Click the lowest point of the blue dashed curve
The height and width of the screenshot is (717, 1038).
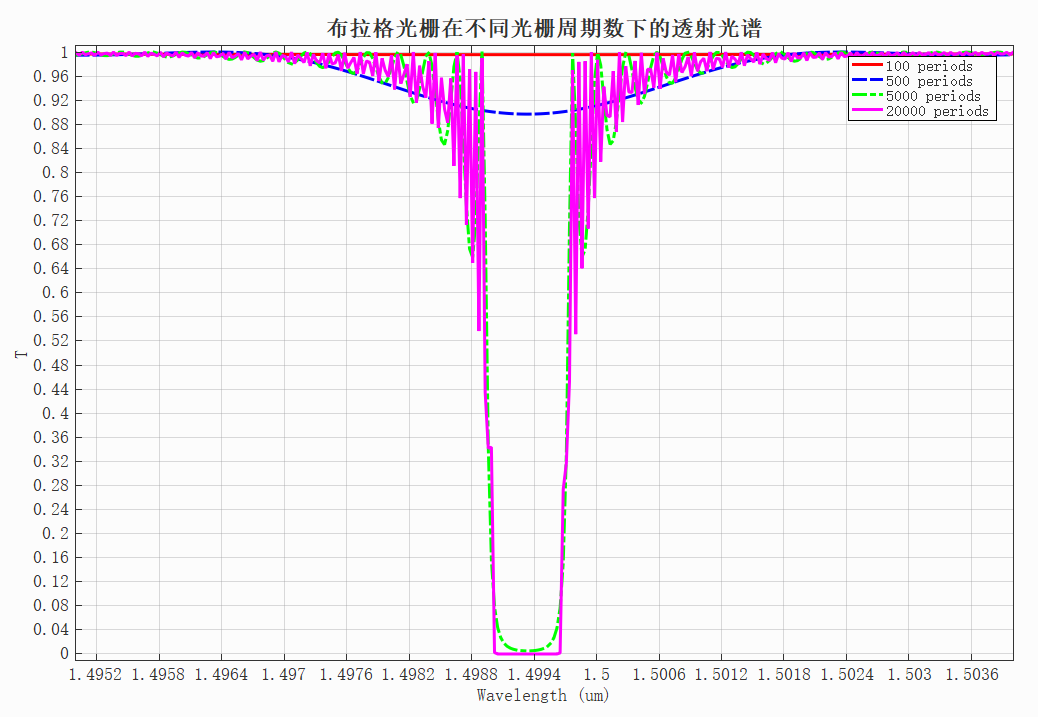(x=529, y=114)
